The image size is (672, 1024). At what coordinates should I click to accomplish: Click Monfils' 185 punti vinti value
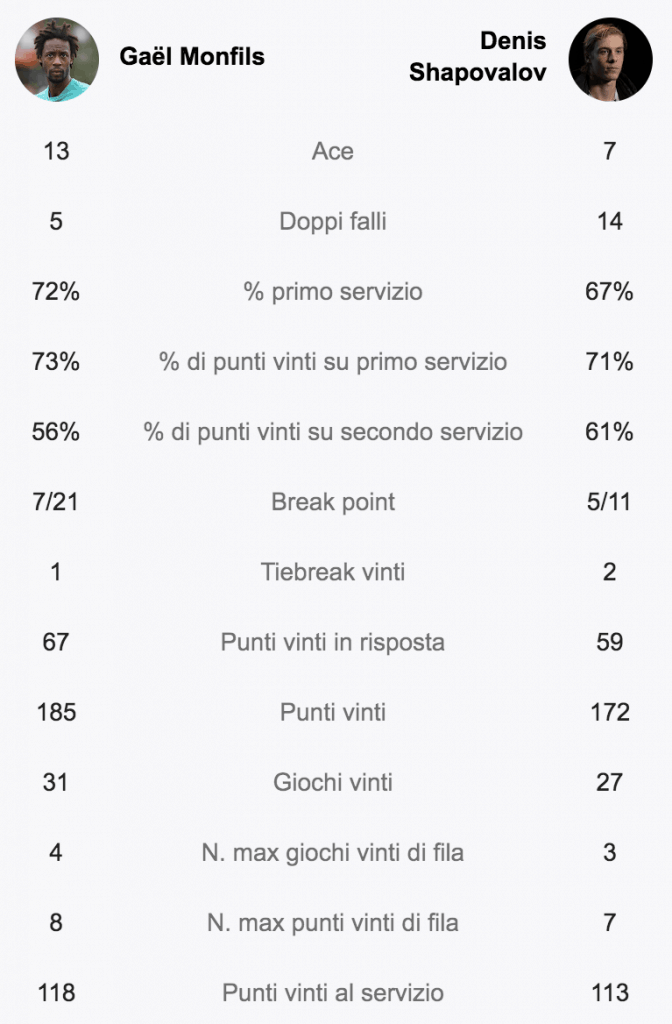(x=56, y=712)
